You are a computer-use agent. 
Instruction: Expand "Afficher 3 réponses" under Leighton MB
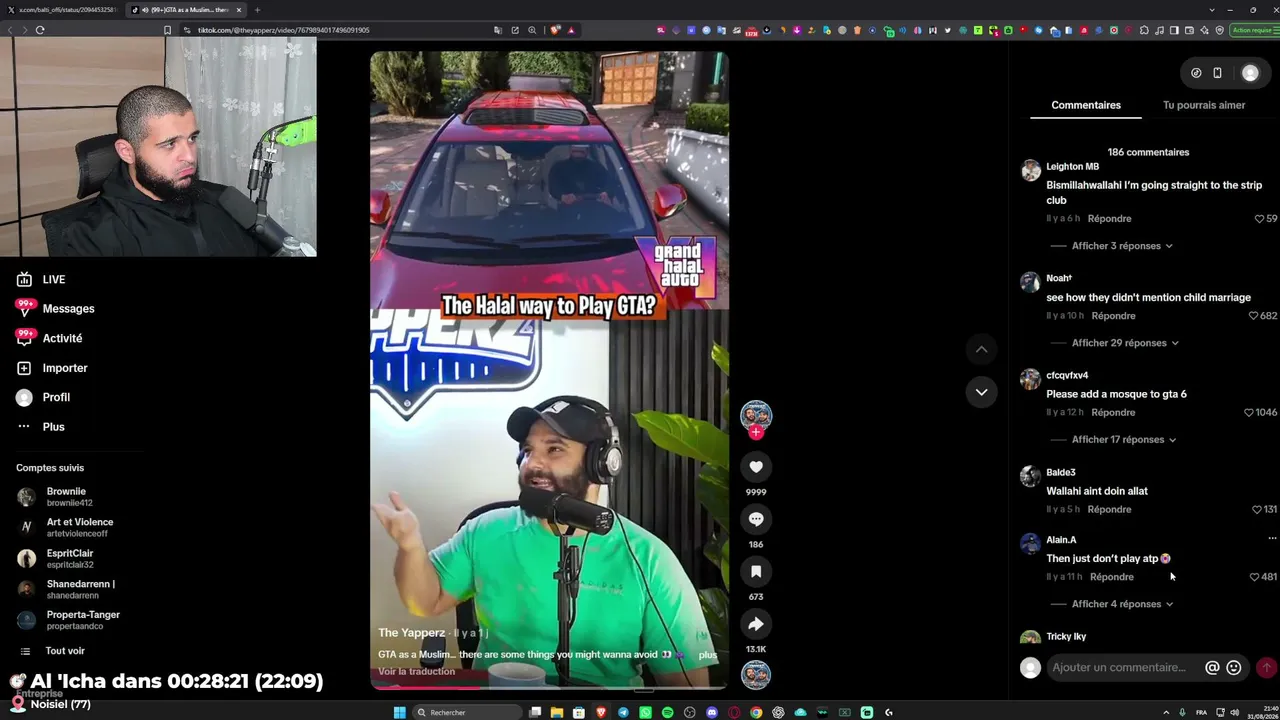(x=1122, y=246)
